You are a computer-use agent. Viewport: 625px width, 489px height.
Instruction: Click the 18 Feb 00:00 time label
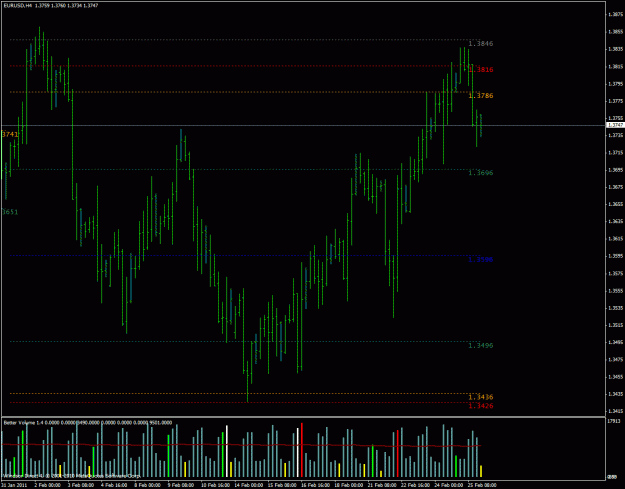pyautogui.click(x=349, y=485)
